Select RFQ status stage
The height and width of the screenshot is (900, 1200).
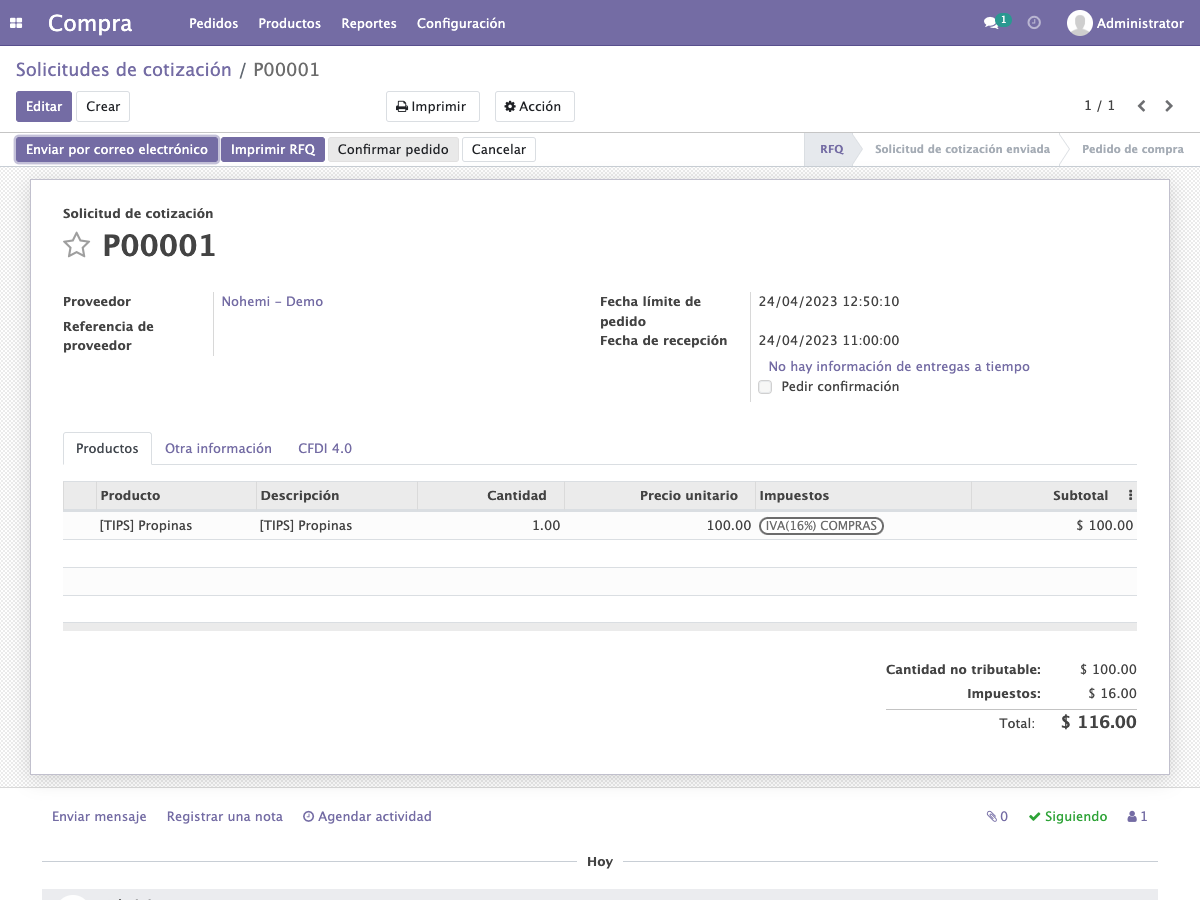(832, 150)
